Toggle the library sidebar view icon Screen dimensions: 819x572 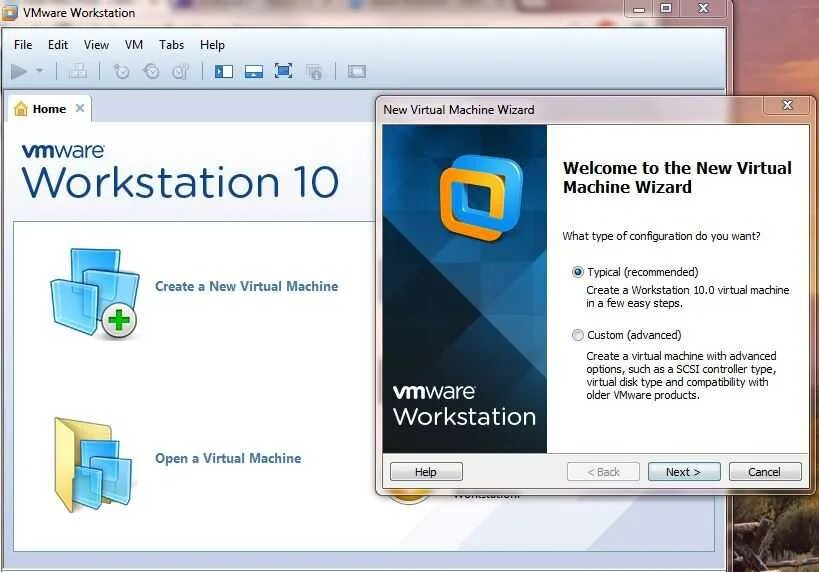(224, 71)
